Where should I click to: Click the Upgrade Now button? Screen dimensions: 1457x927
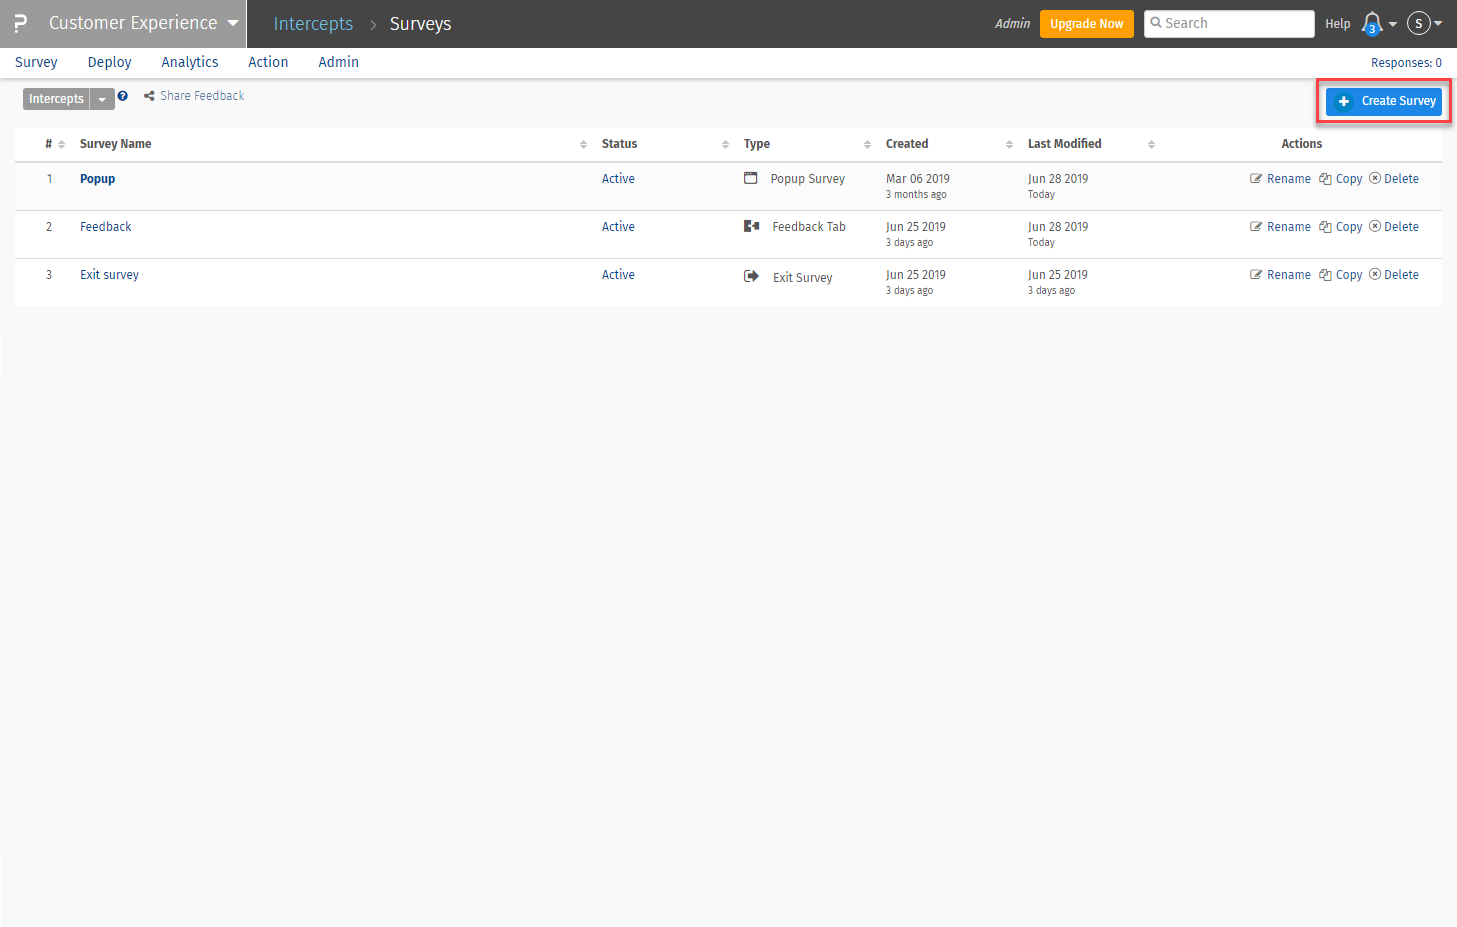(1086, 24)
